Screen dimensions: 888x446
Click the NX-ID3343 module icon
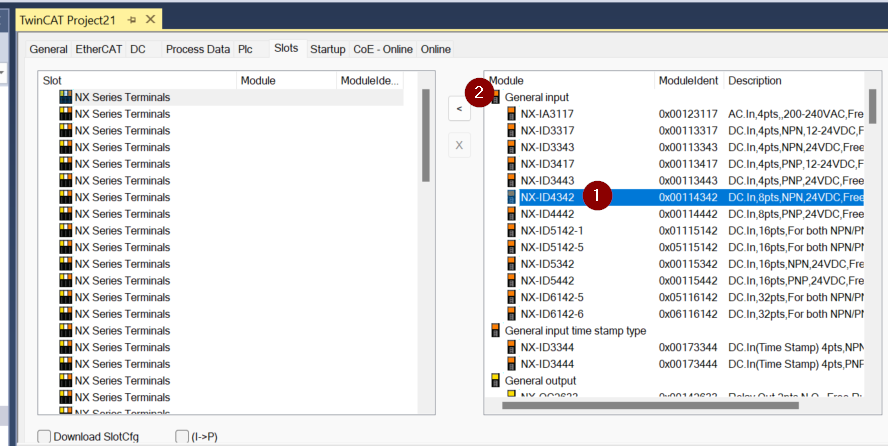tap(511, 147)
